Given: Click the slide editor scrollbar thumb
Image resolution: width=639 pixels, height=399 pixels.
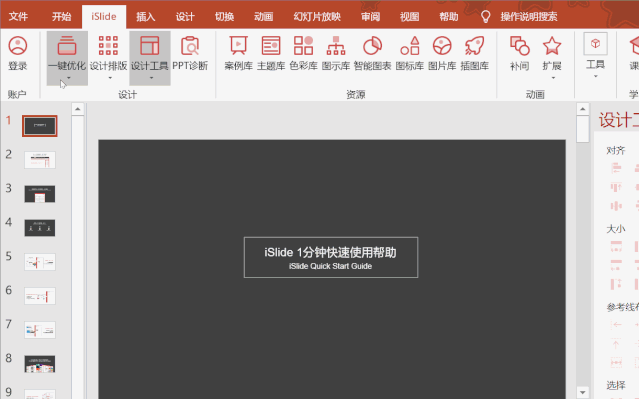Looking at the screenshot, I should [583, 129].
